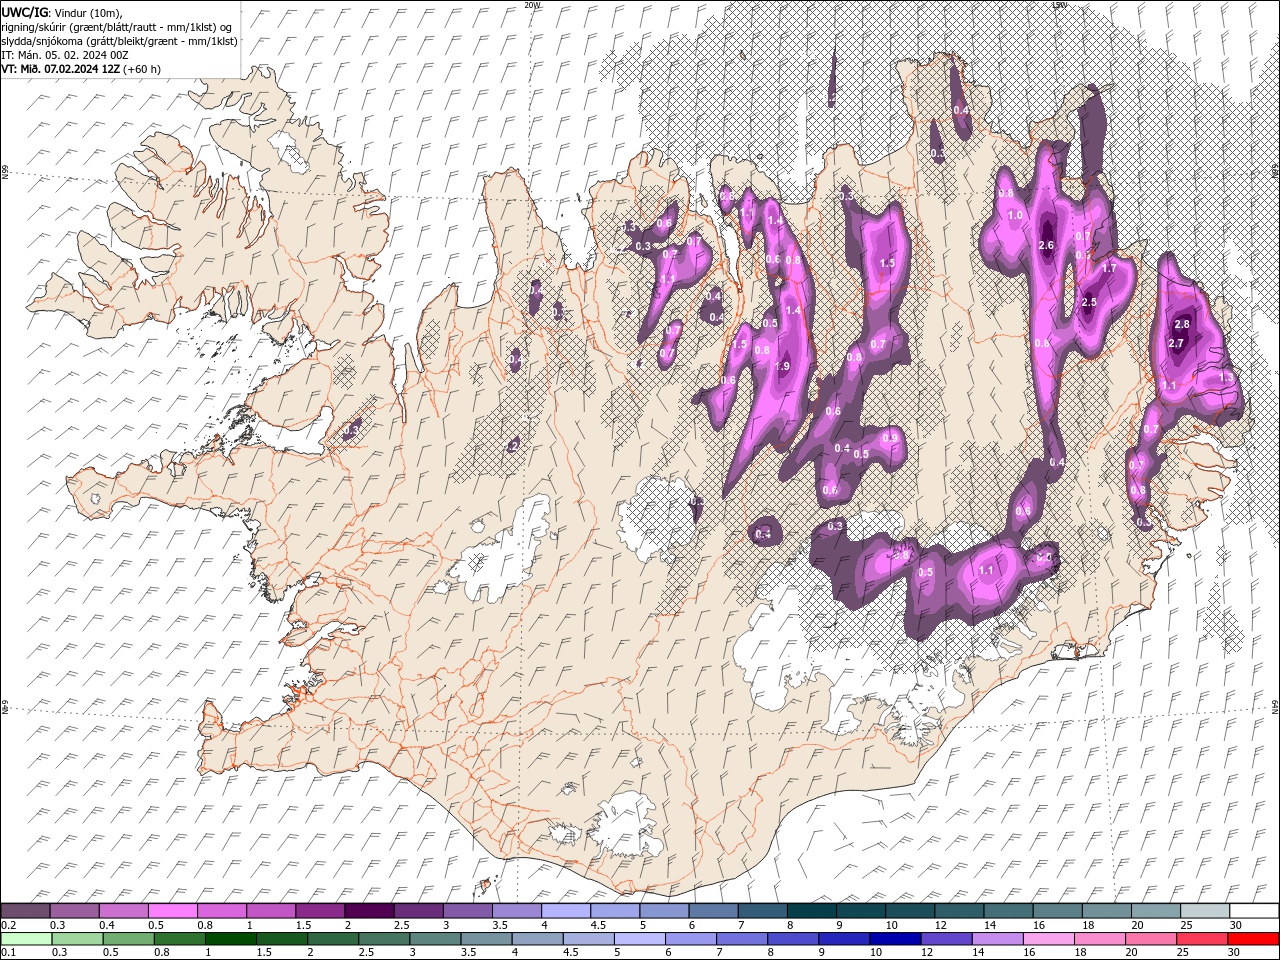
Task: Select the 2.6 precipitation value on the map
Action: pos(1047,245)
